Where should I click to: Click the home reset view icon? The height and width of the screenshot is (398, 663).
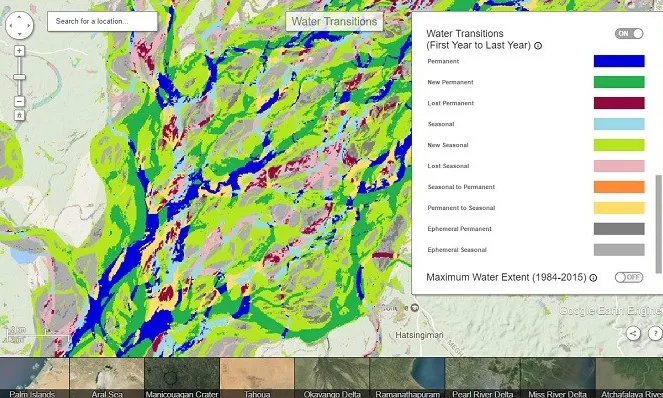[x=19, y=115]
